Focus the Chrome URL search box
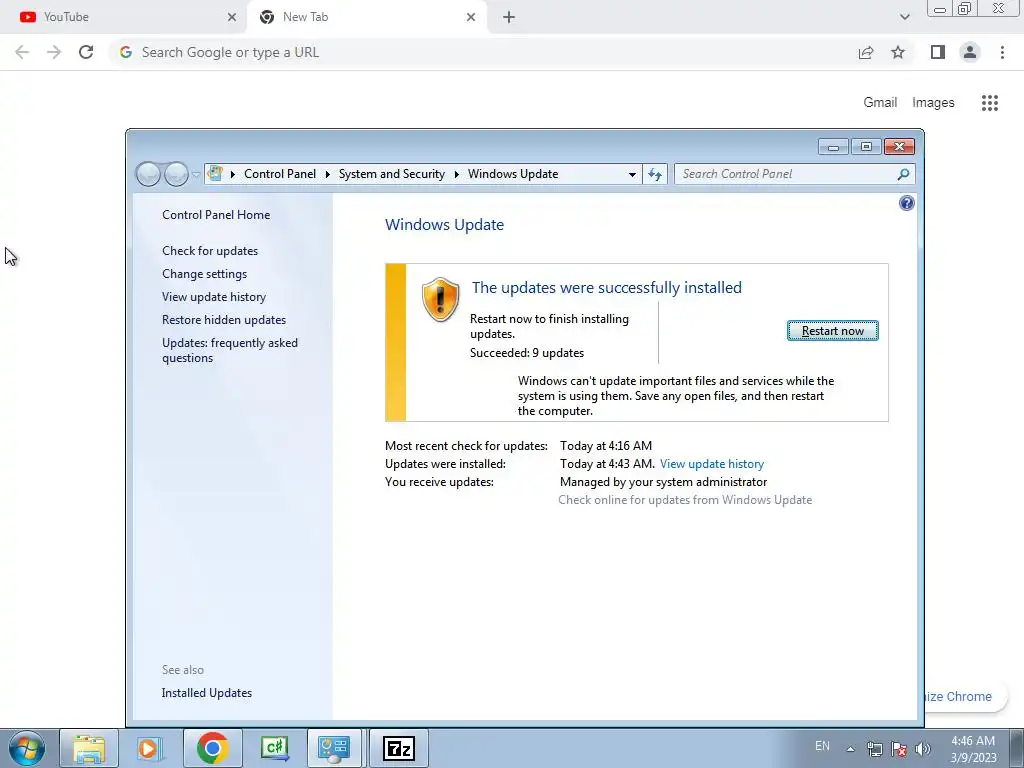Viewport: 1024px width, 768px height. pos(483,52)
